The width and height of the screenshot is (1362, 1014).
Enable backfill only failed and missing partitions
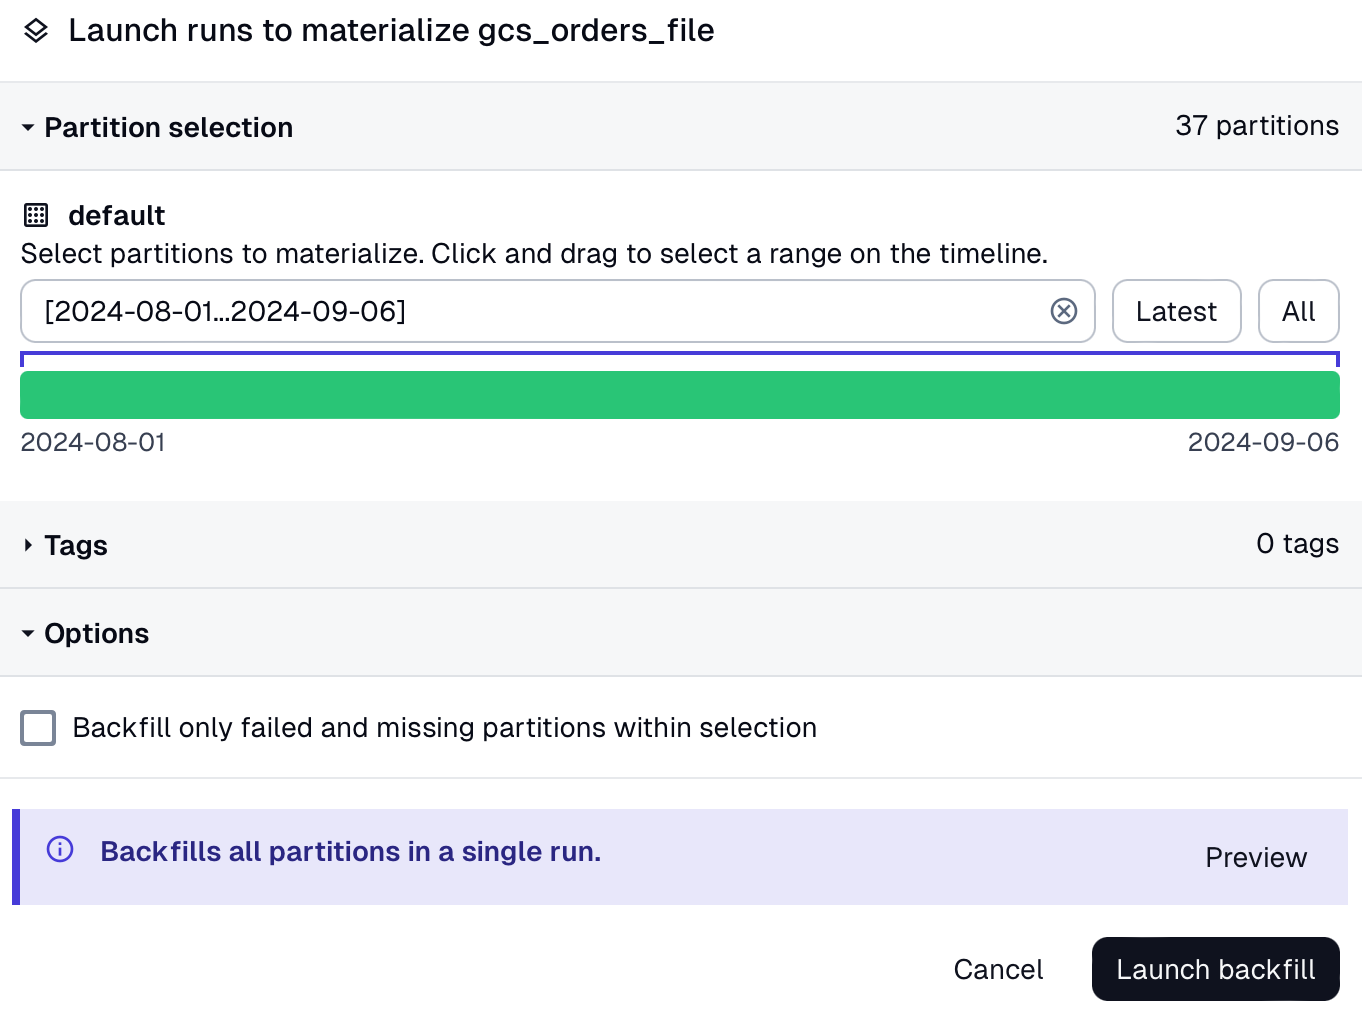point(38,728)
